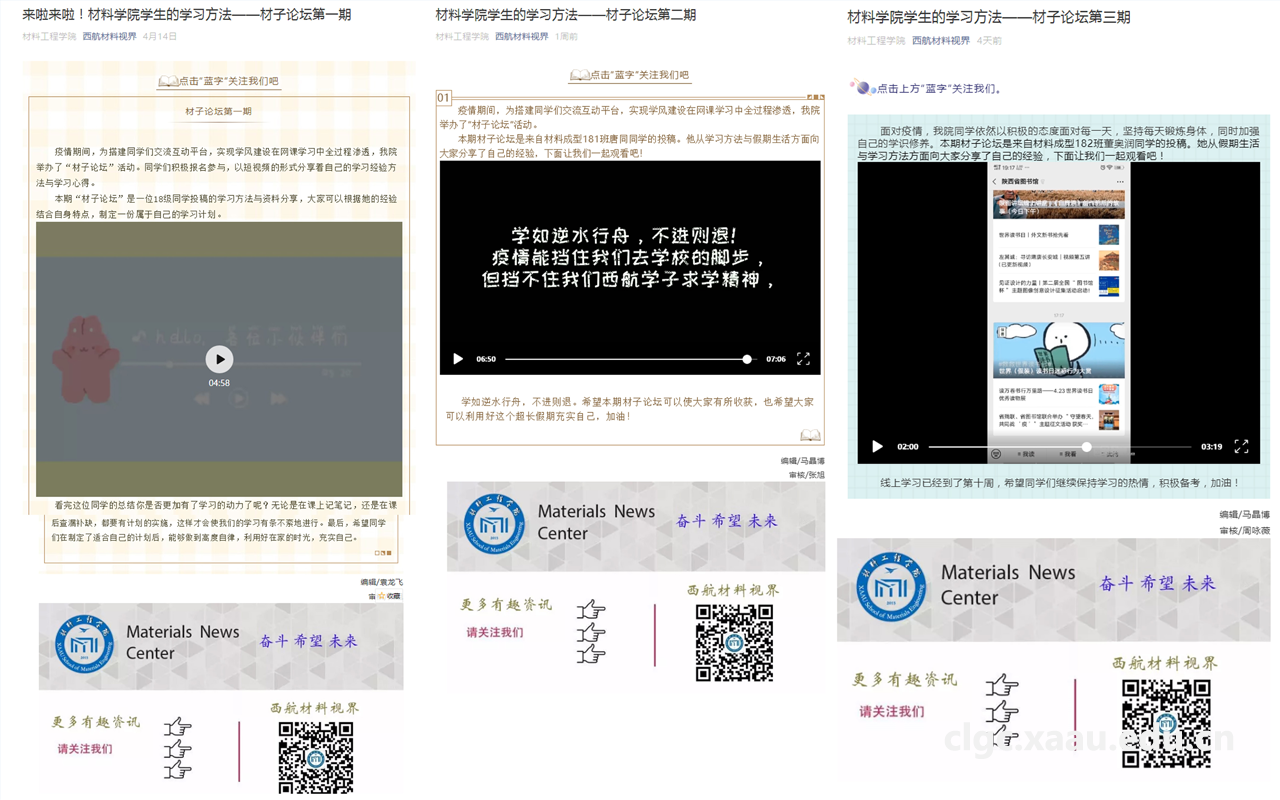Viewport: 1280px width, 800px height.
Task: Open 西航材料视界 account link in second article
Action: [521, 36]
